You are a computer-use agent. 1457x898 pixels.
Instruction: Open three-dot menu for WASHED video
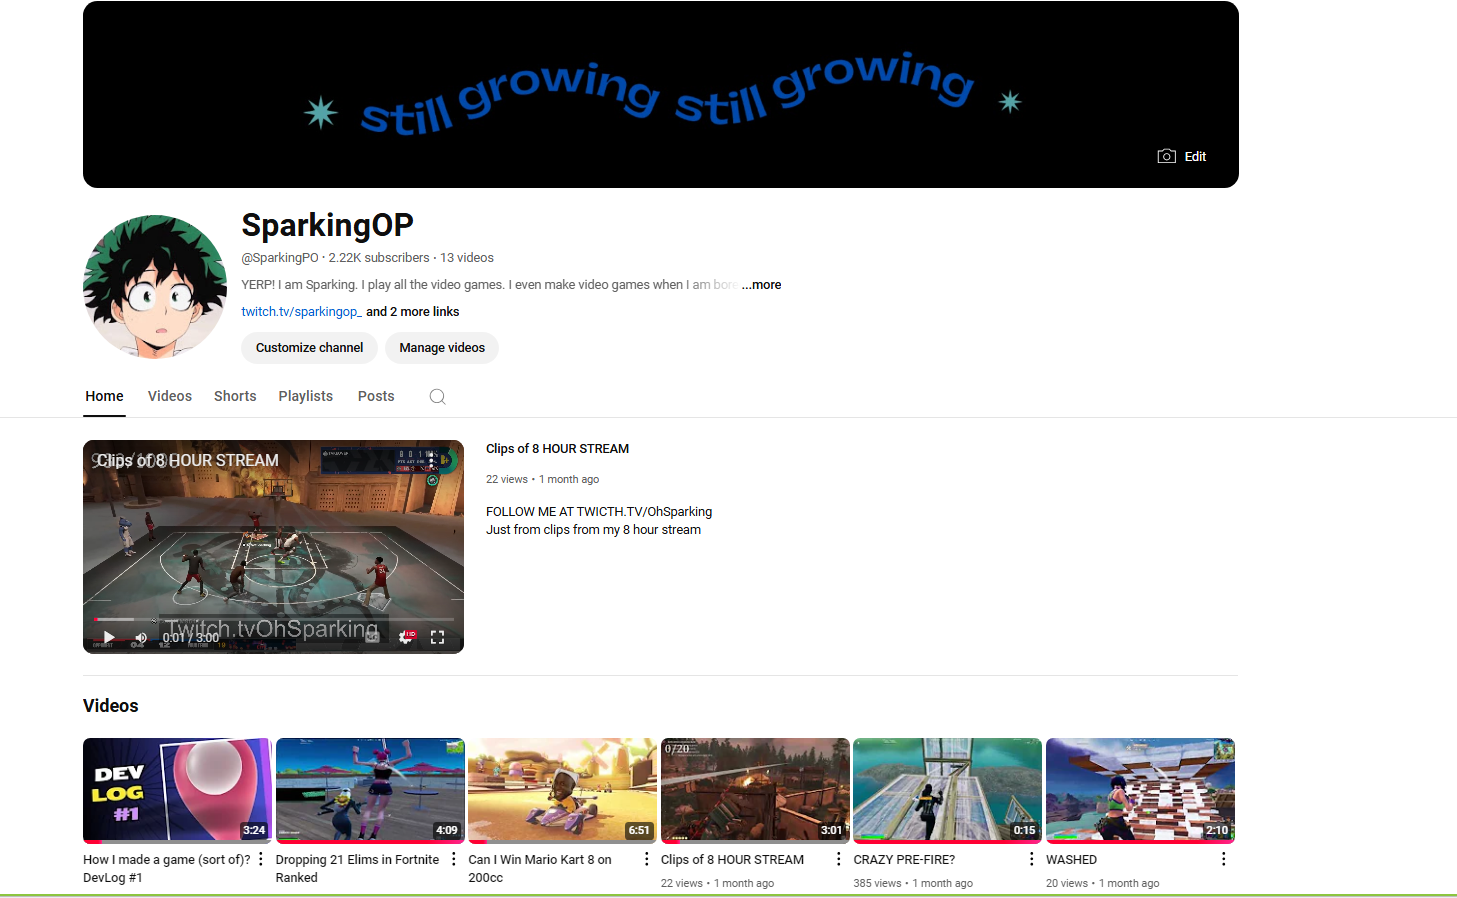tap(1224, 859)
